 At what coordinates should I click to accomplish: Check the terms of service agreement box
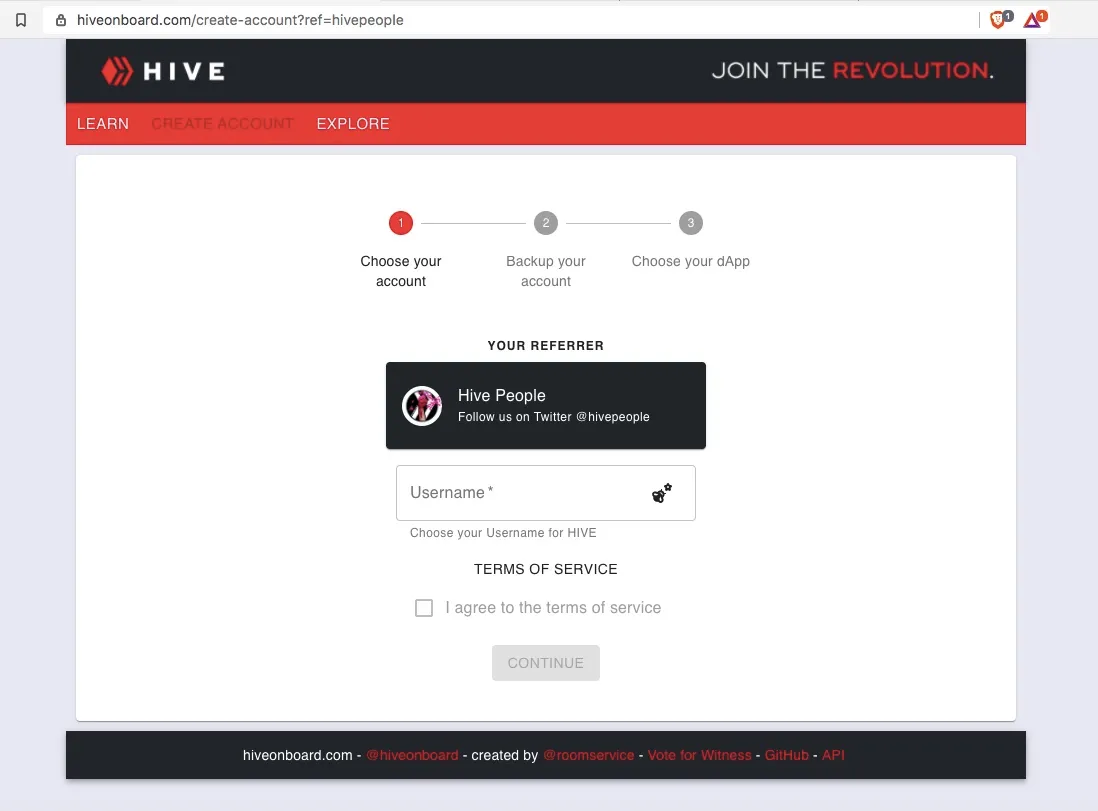click(424, 607)
